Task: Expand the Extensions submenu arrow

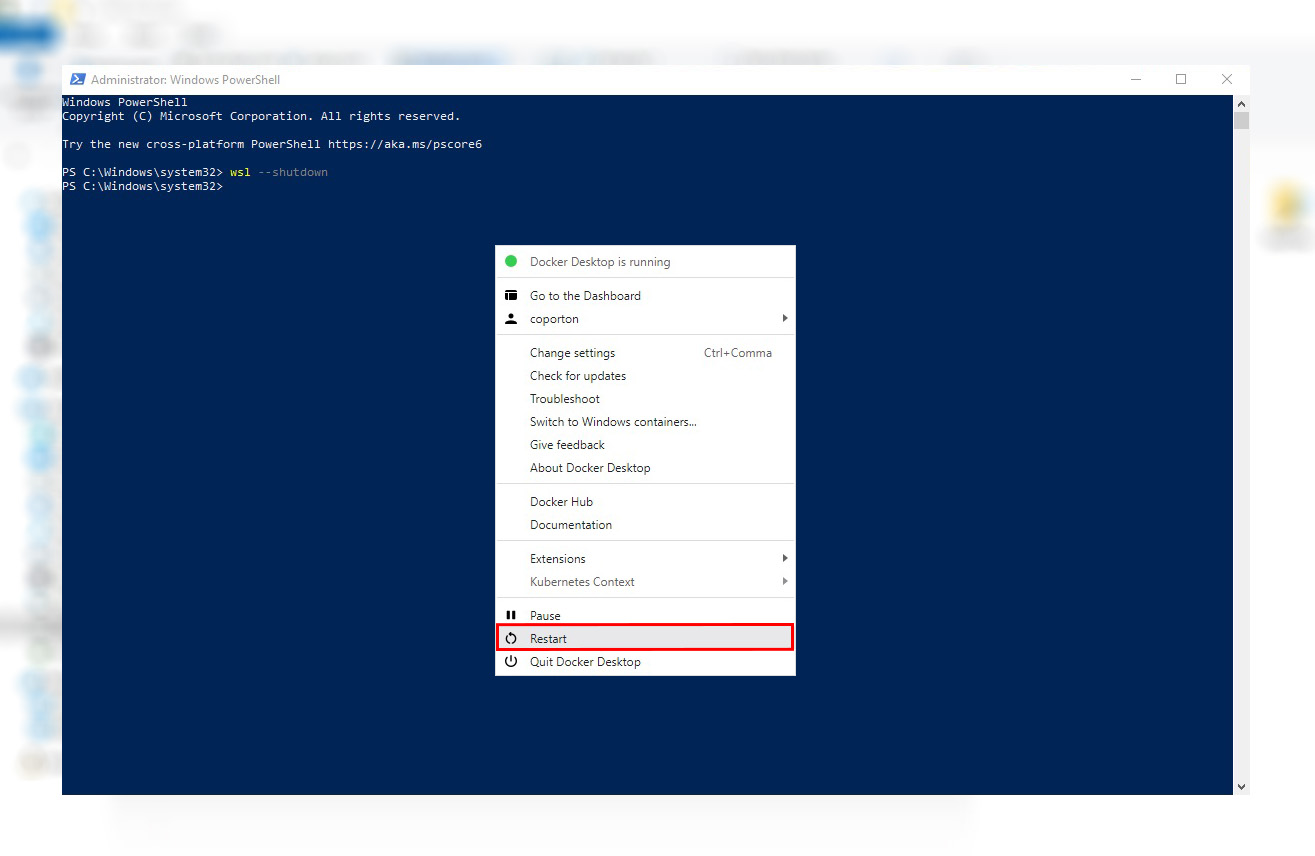Action: [x=785, y=559]
